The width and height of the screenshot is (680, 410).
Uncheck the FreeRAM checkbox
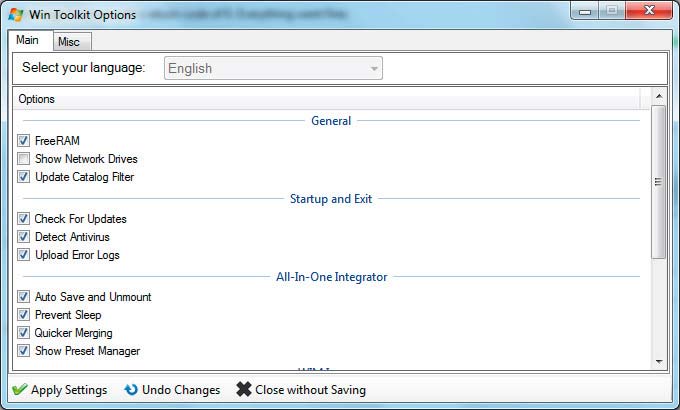[x=23, y=141]
